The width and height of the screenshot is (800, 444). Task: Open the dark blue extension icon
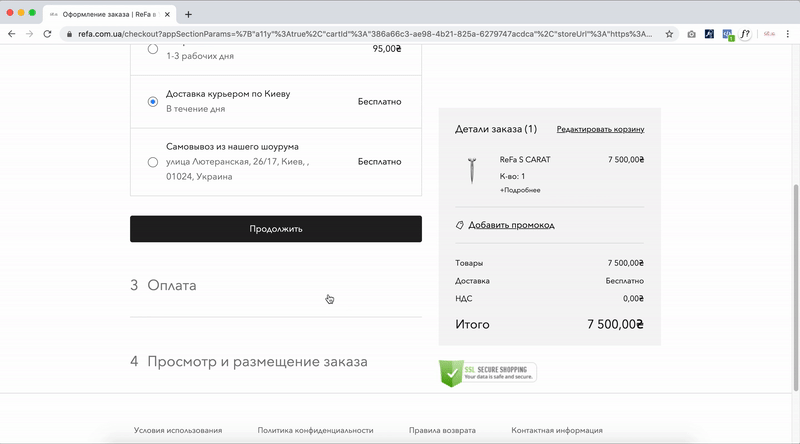pyautogui.click(x=709, y=34)
